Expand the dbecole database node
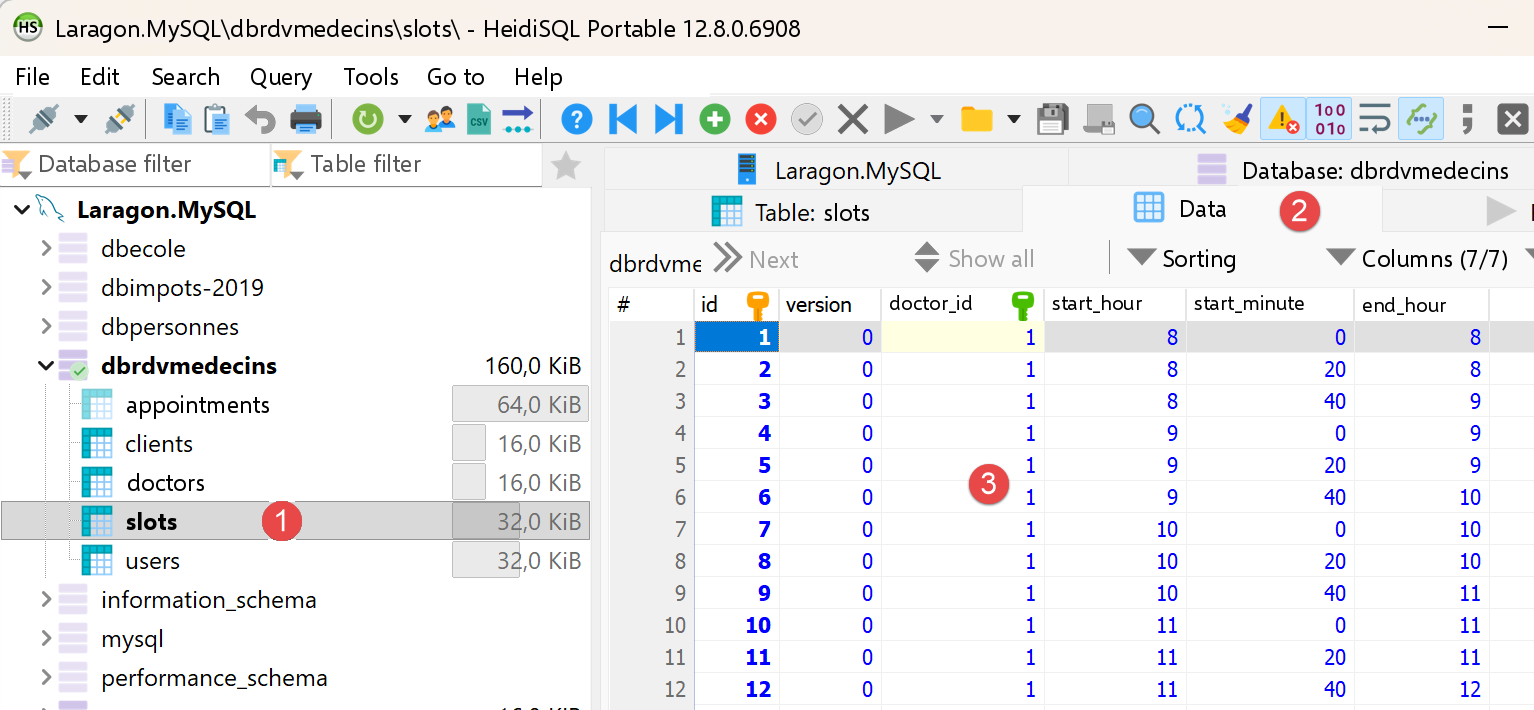Viewport: 1534px width, 710px height. pyautogui.click(x=46, y=248)
